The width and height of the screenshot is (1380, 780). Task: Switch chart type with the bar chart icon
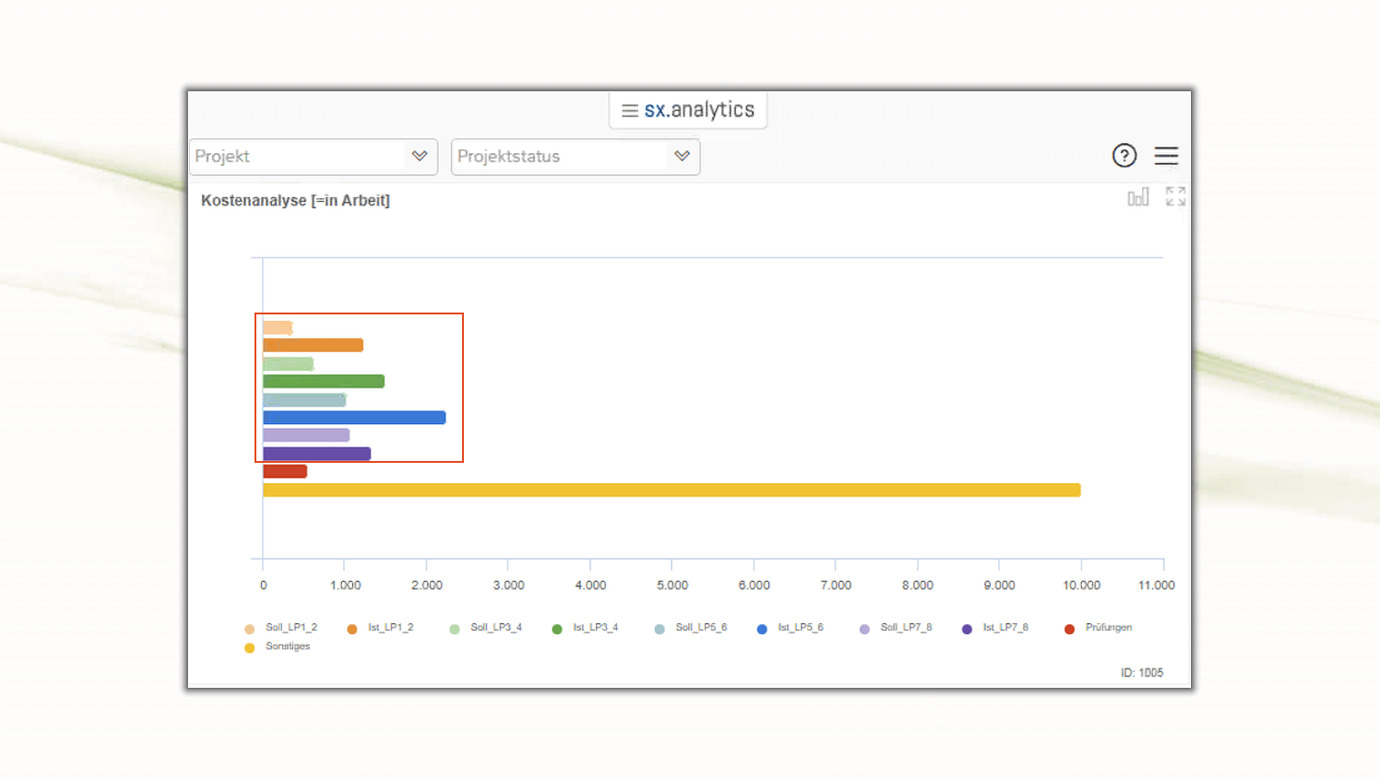tap(1138, 198)
